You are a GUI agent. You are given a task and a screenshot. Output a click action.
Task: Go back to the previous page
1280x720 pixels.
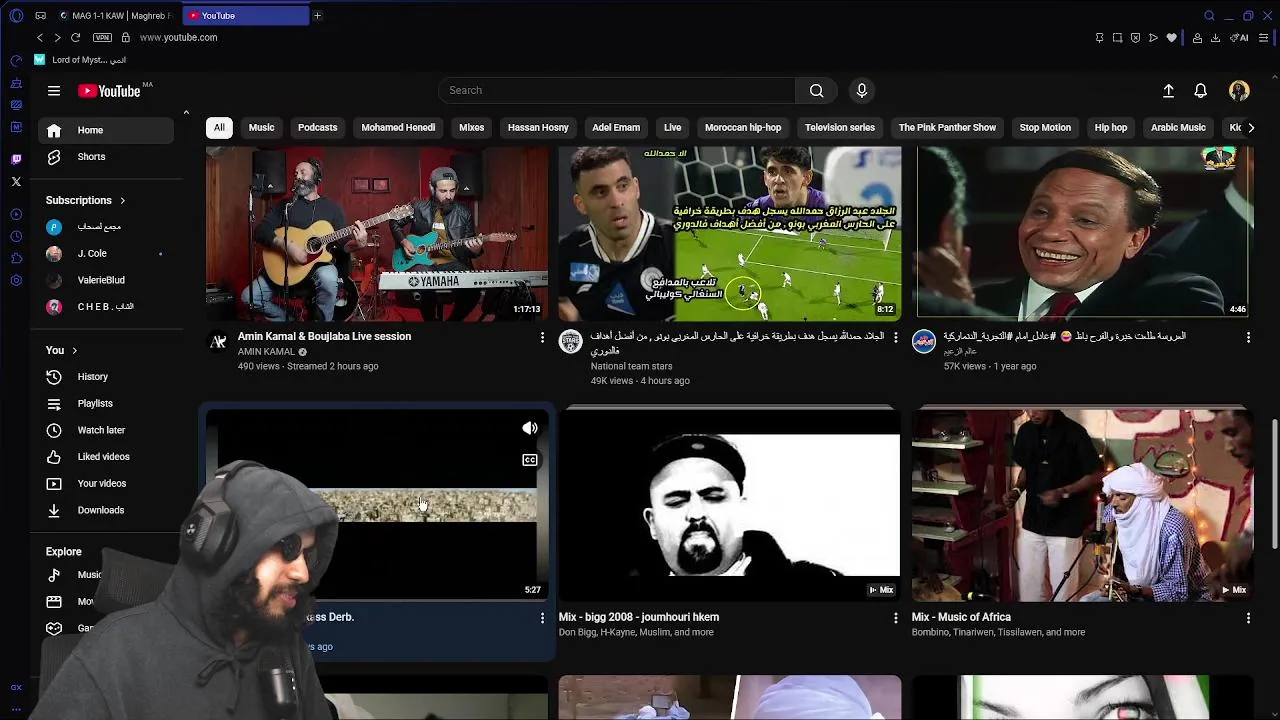tap(40, 37)
